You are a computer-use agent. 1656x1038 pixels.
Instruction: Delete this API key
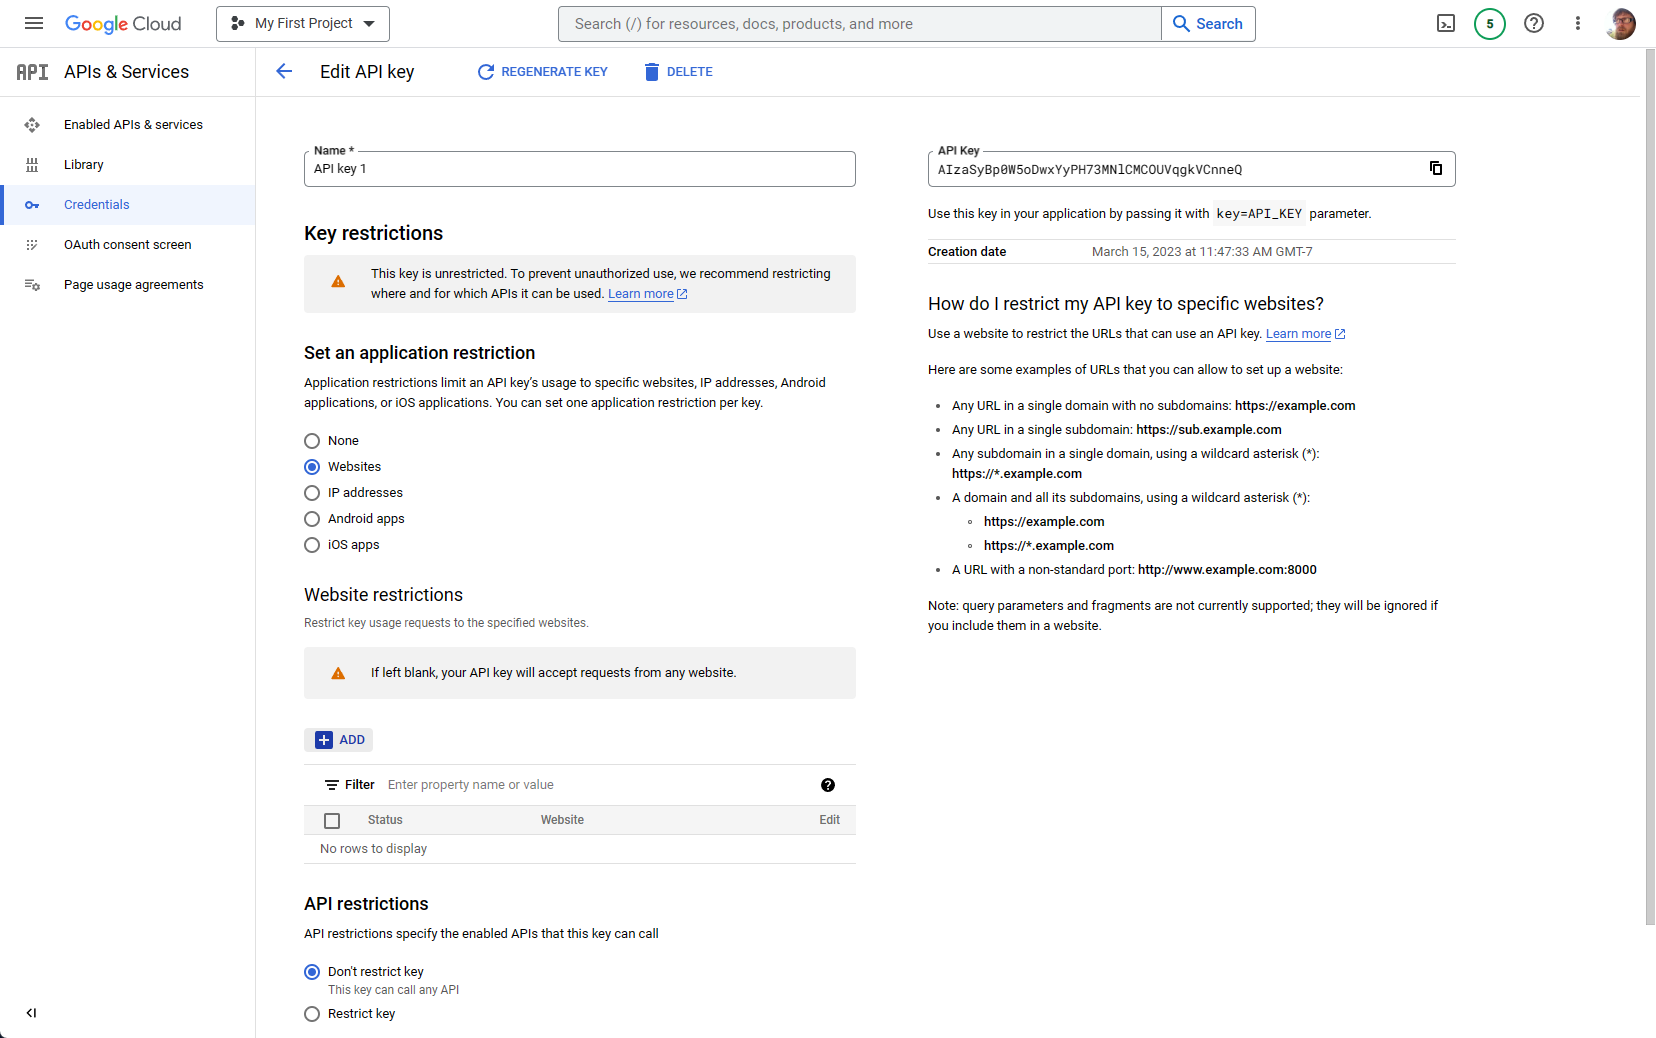click(x=678, y=72)
